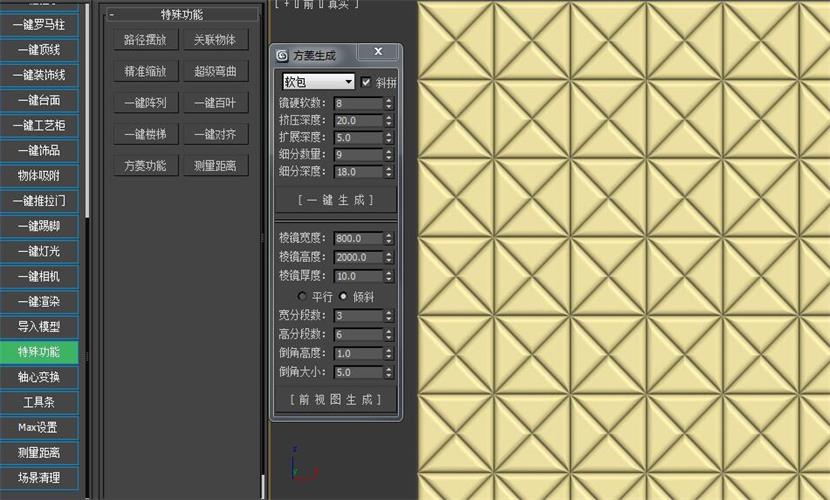This screenshot has height=500, width=830.
Task: Click the 挤压深度 value field
Action: (358, 121)
